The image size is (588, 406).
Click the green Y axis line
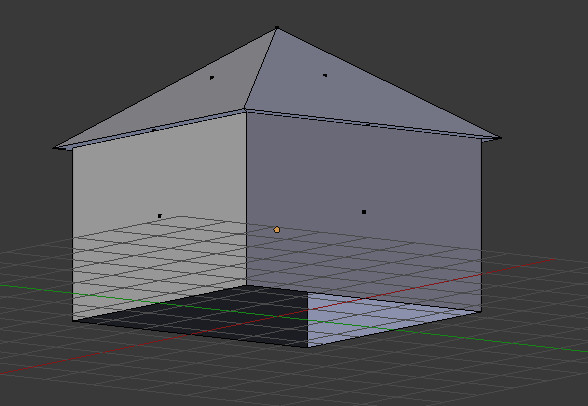[488, 339]
